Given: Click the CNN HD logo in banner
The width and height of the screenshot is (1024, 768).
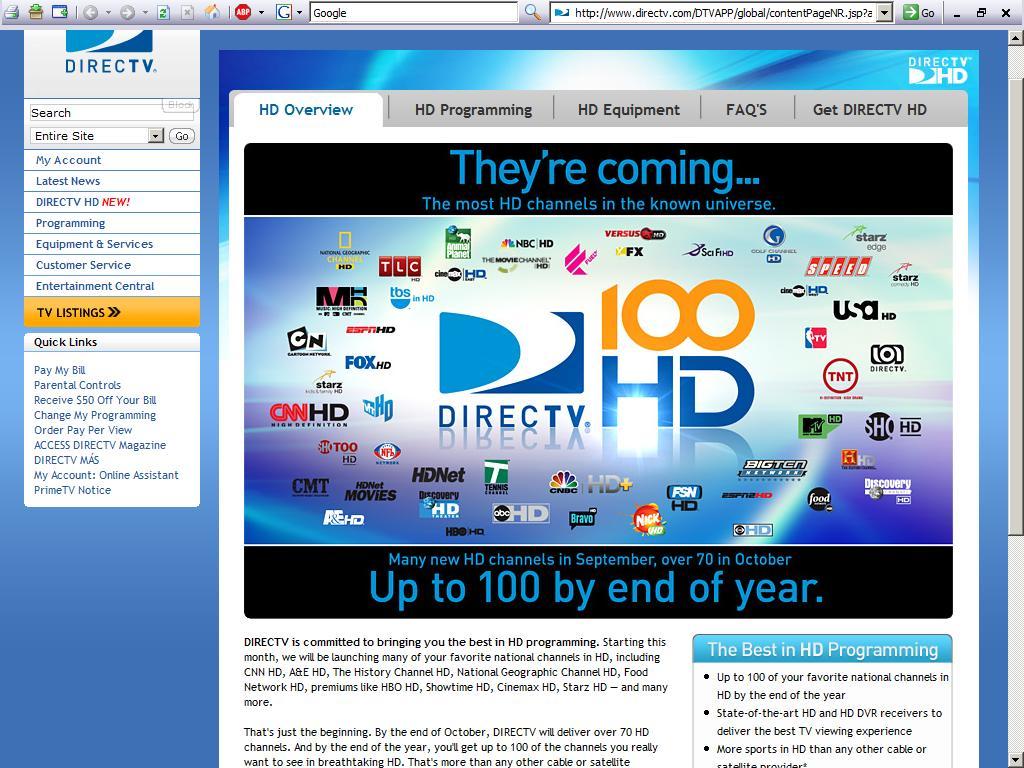Looking at the screenshot, I should tap(309, 413).
